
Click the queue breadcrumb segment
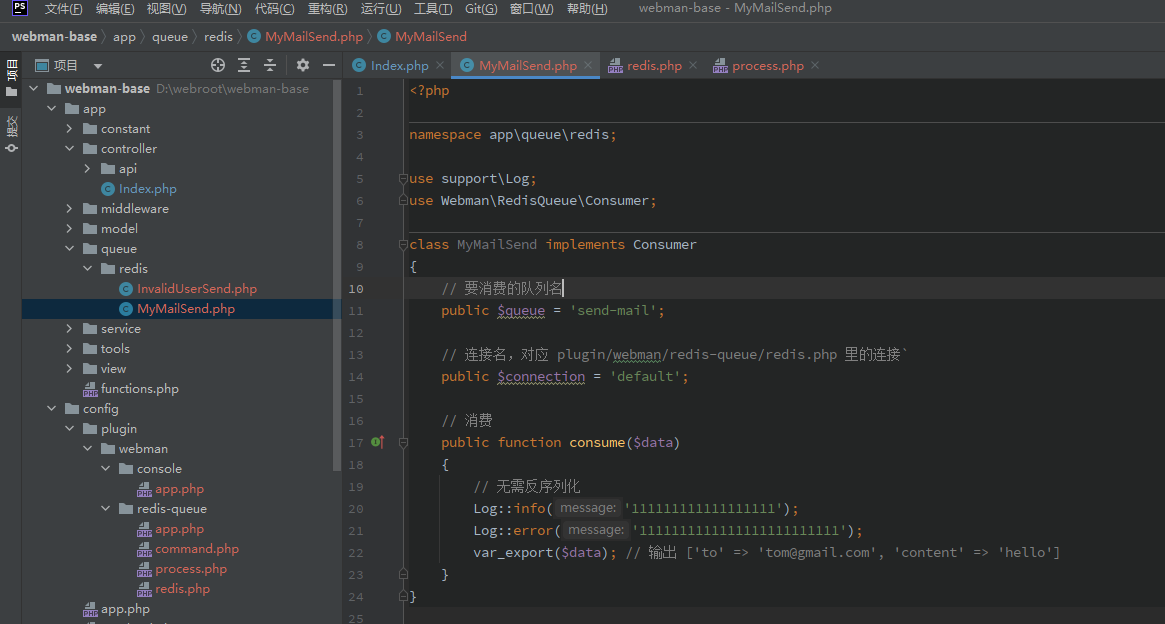point(169,36)
